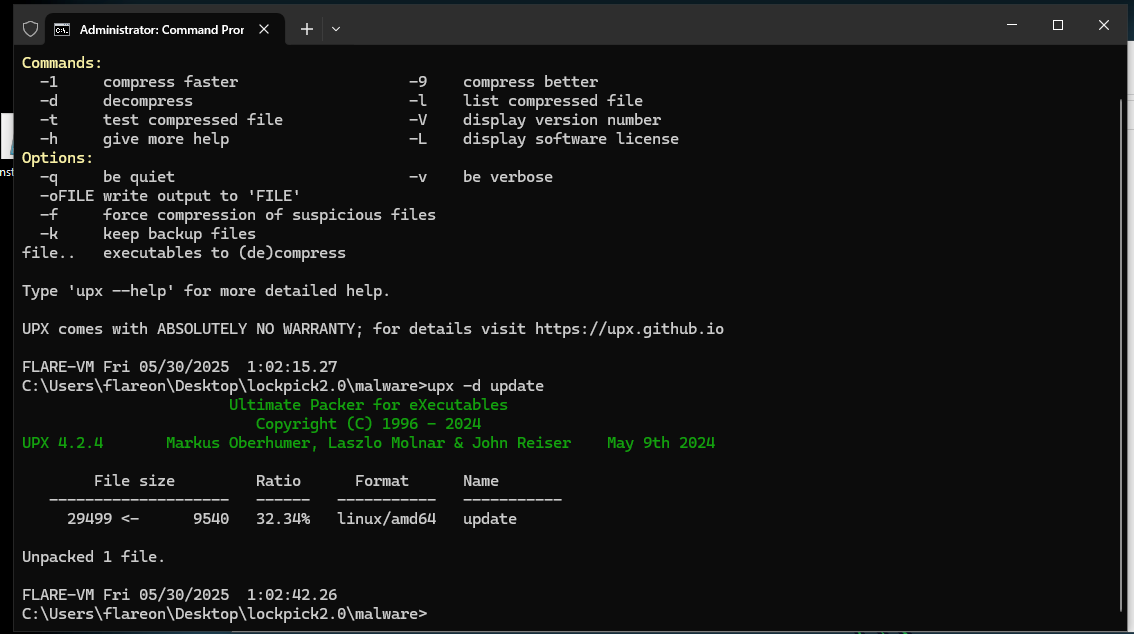
Task: Close the Command Prompt tab
Action: tap(264, 29)
